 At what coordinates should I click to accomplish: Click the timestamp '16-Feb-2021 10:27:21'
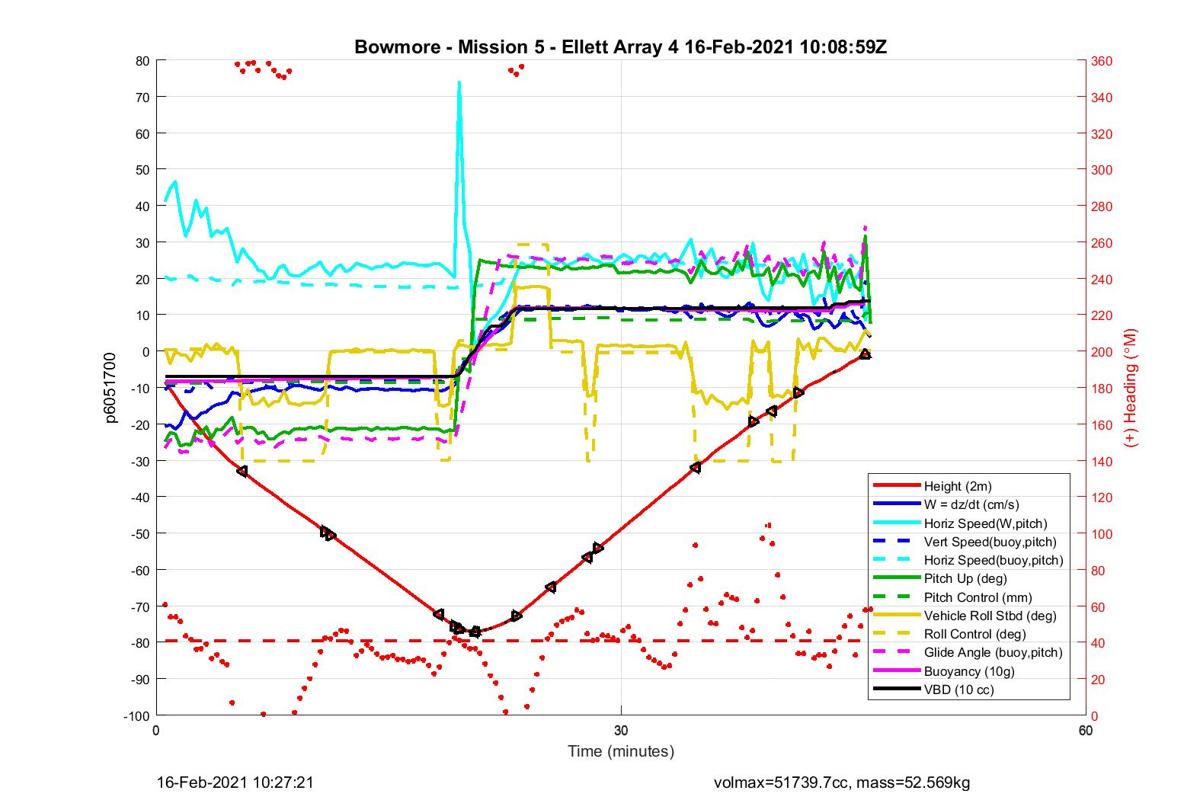pos(237,783)
